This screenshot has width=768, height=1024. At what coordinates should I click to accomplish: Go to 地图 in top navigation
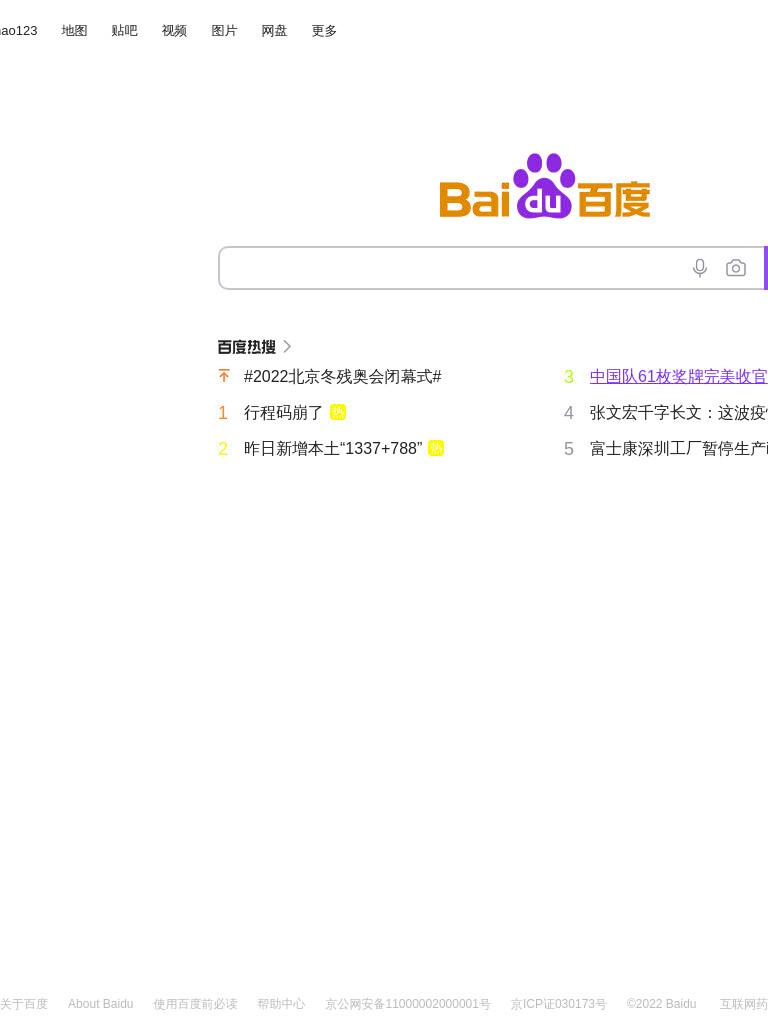(x=74, y=31)
